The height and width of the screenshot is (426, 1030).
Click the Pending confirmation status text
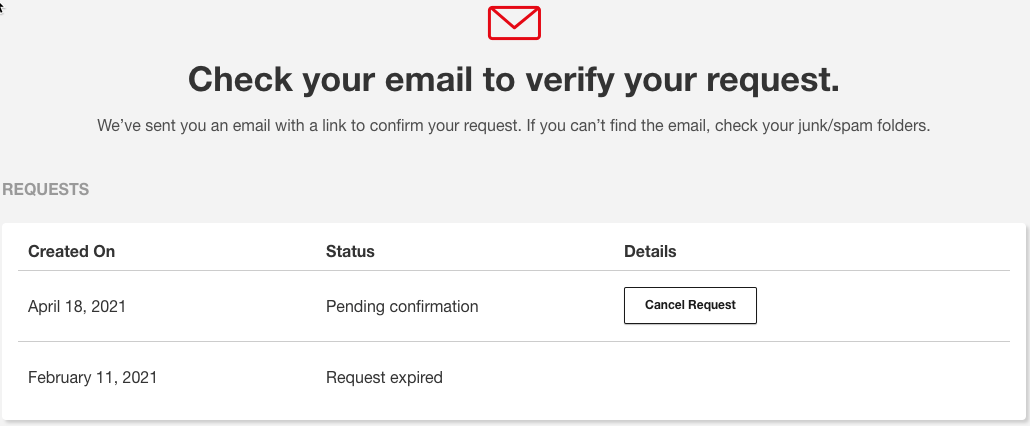(402, 307)
